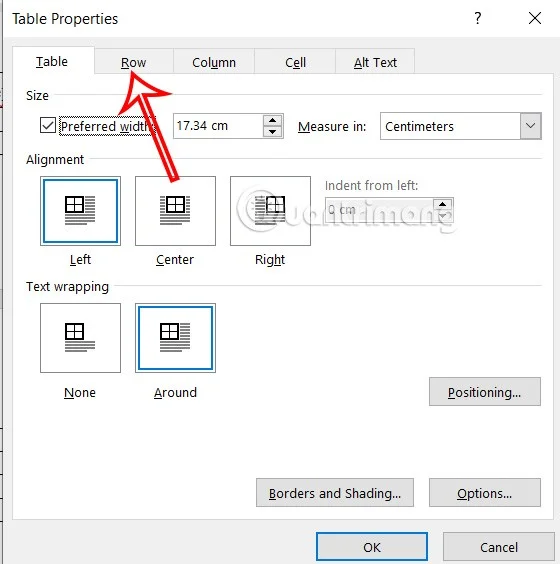Select Left table alignment icon
This screenshot has height=564, width=560.
click(x=80, y=211)
